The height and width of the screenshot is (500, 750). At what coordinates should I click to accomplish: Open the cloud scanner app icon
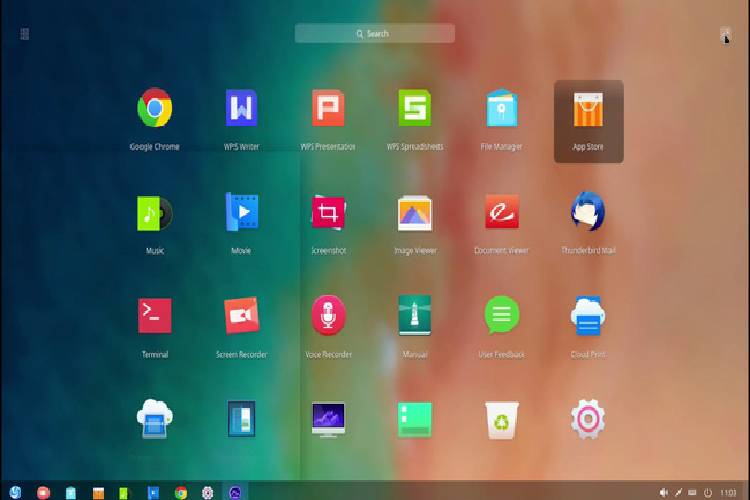point(154,419)
